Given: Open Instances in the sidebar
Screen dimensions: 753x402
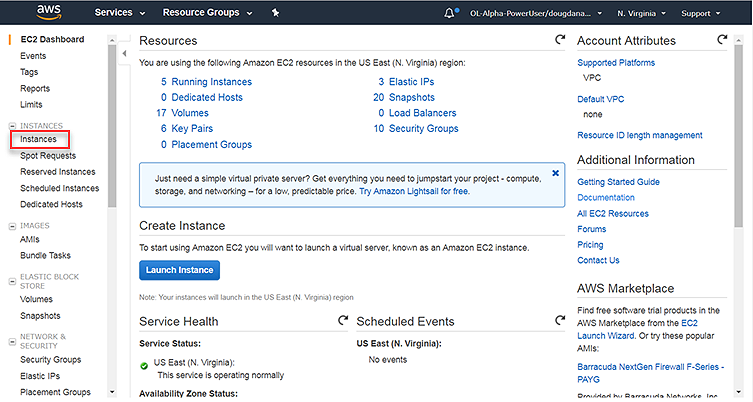Looking at the screenshot, I should (x=38, y=139).
